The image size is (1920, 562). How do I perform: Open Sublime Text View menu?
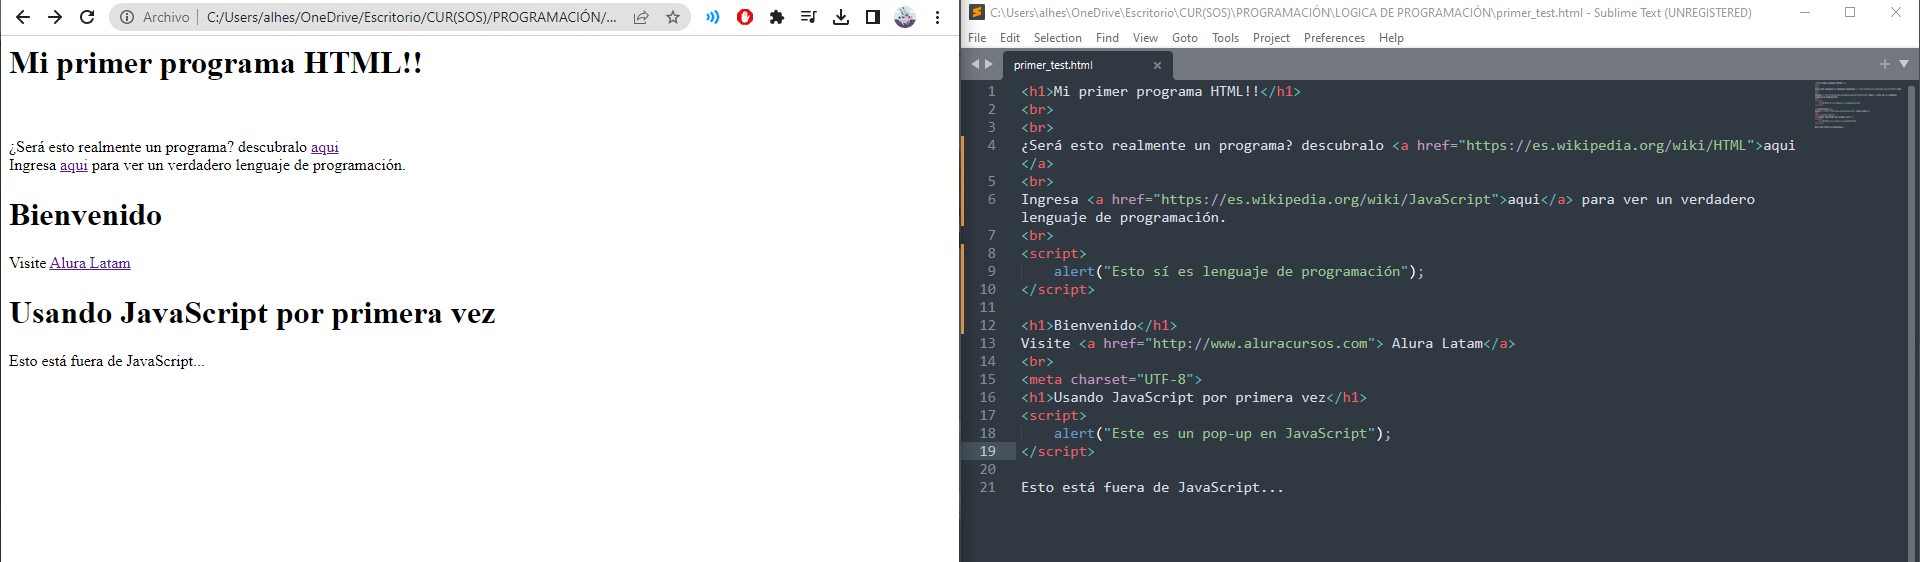pos(1145,38)
